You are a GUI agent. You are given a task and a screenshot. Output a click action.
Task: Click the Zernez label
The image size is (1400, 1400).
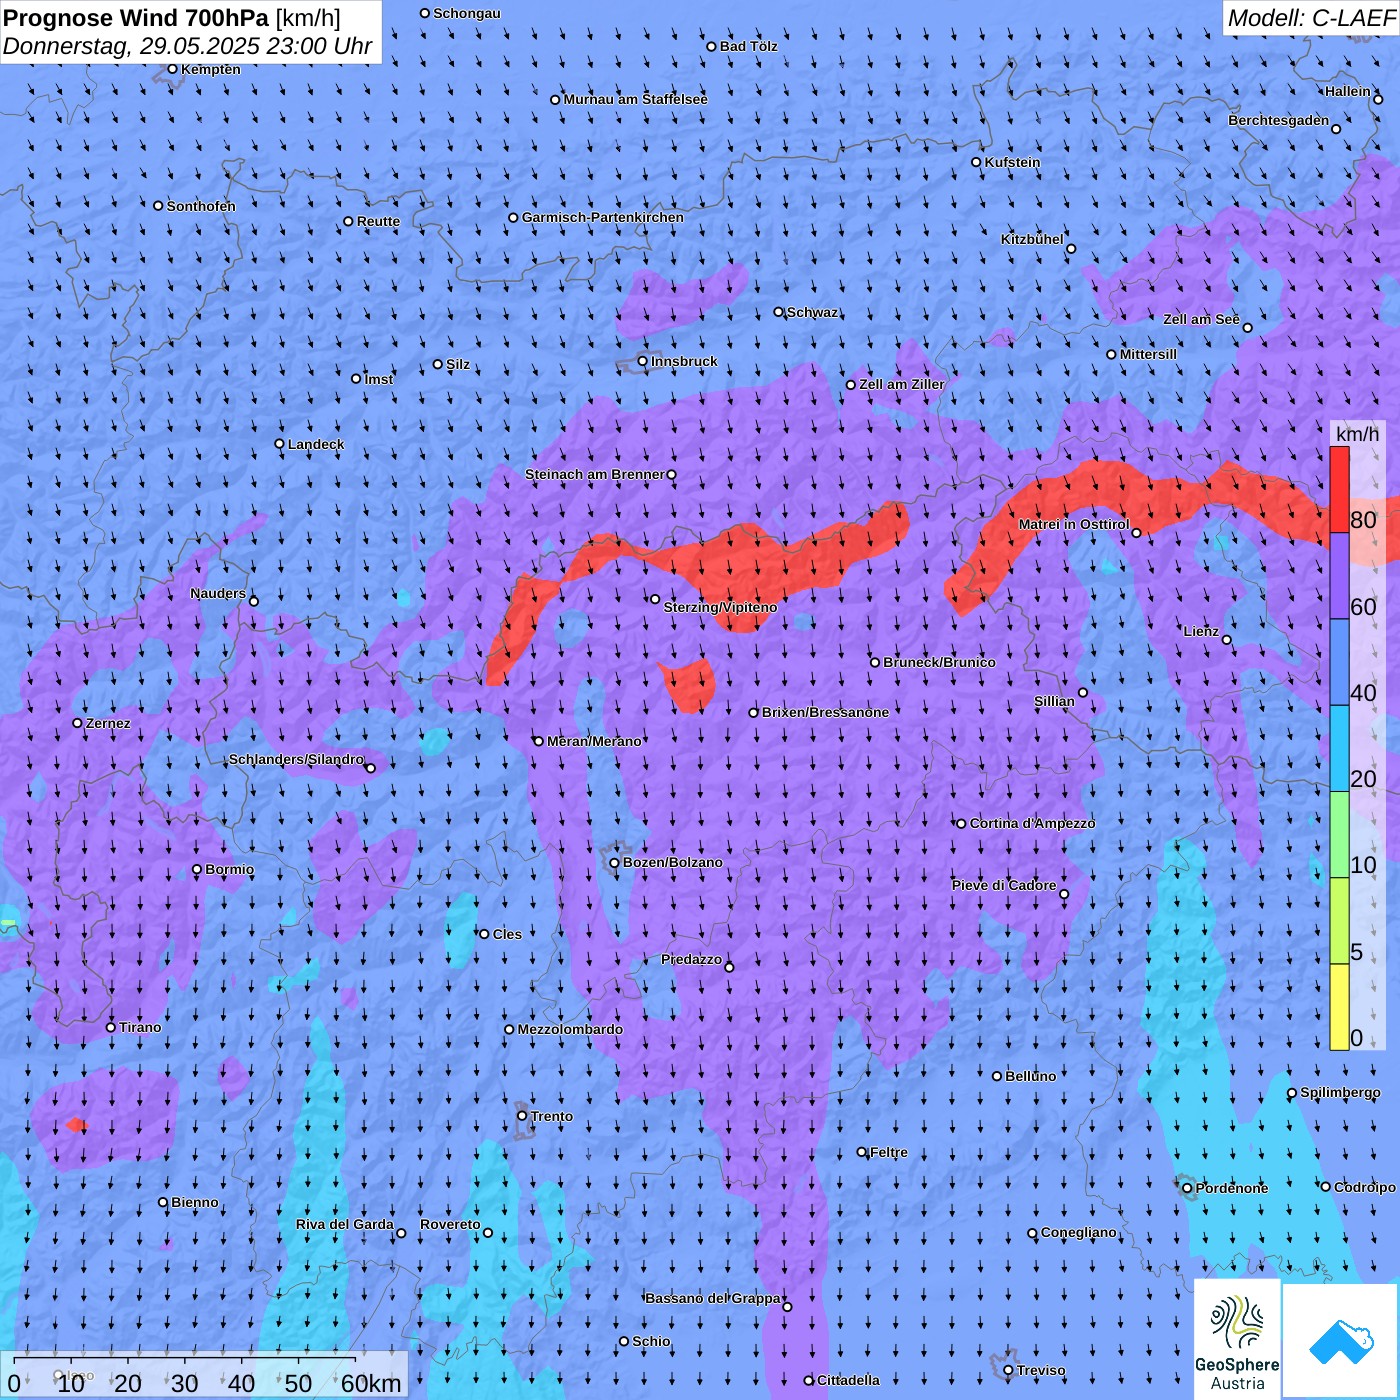108,723
